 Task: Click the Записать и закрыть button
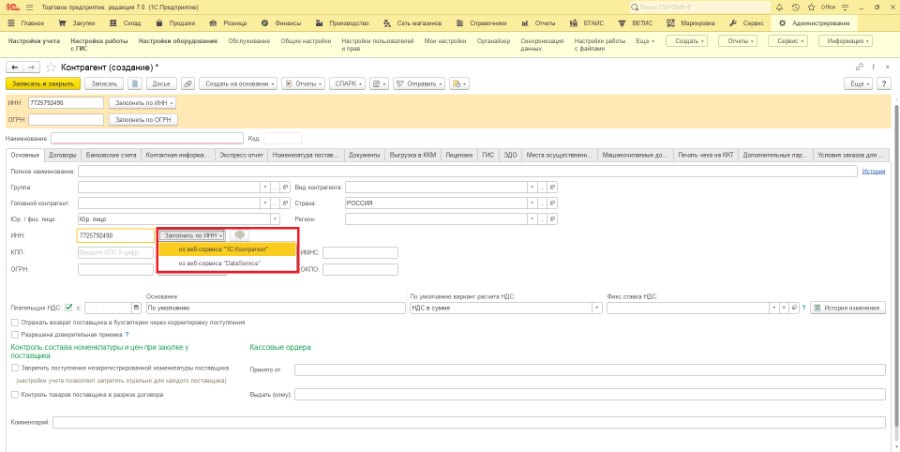pos(43,84)
